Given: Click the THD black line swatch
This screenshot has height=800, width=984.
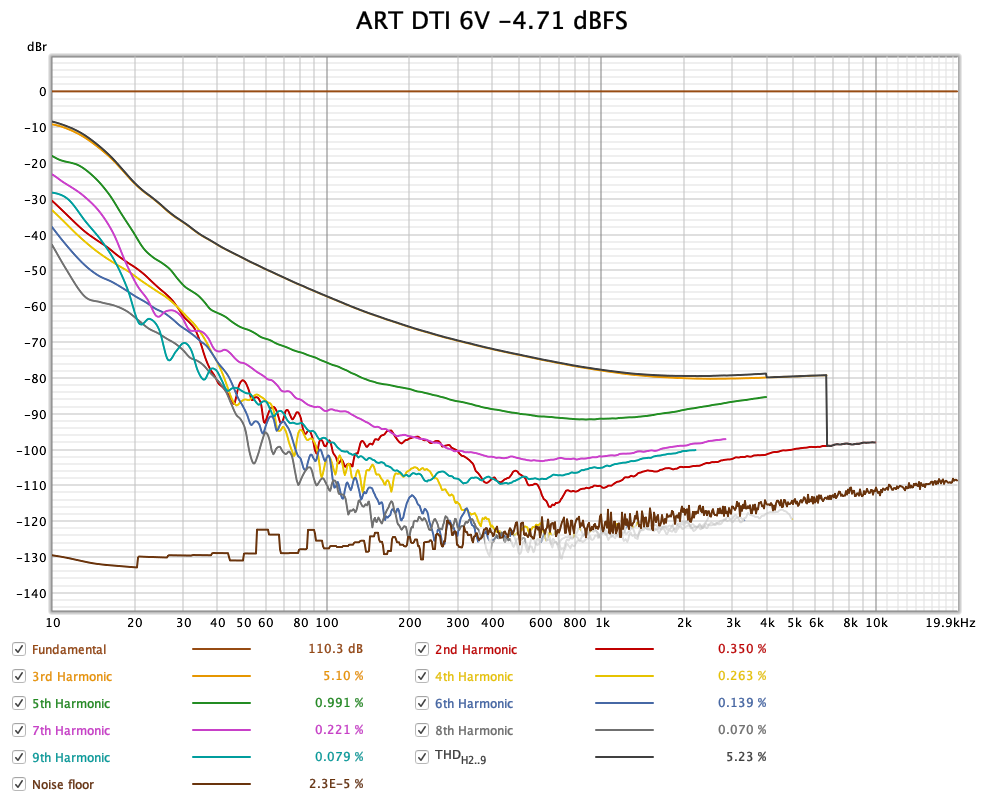Looking at the screenshot, I should [x=624, y=757].
